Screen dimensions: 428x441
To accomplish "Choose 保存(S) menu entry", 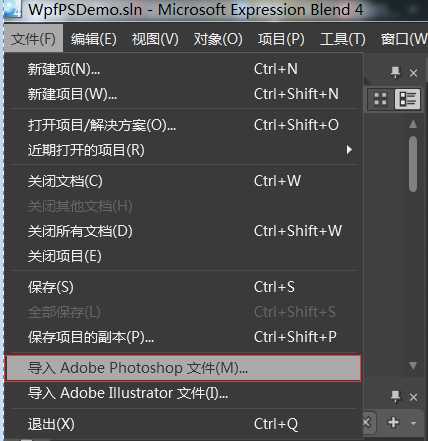I will [183, 287].
